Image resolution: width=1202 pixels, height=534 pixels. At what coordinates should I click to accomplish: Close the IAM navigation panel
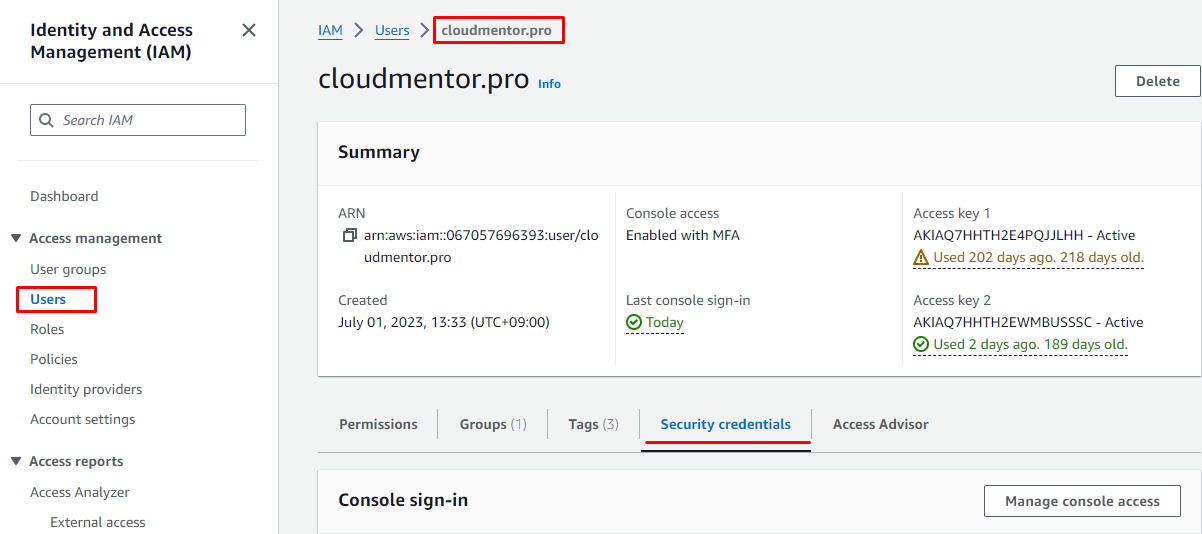click(249, 30)
